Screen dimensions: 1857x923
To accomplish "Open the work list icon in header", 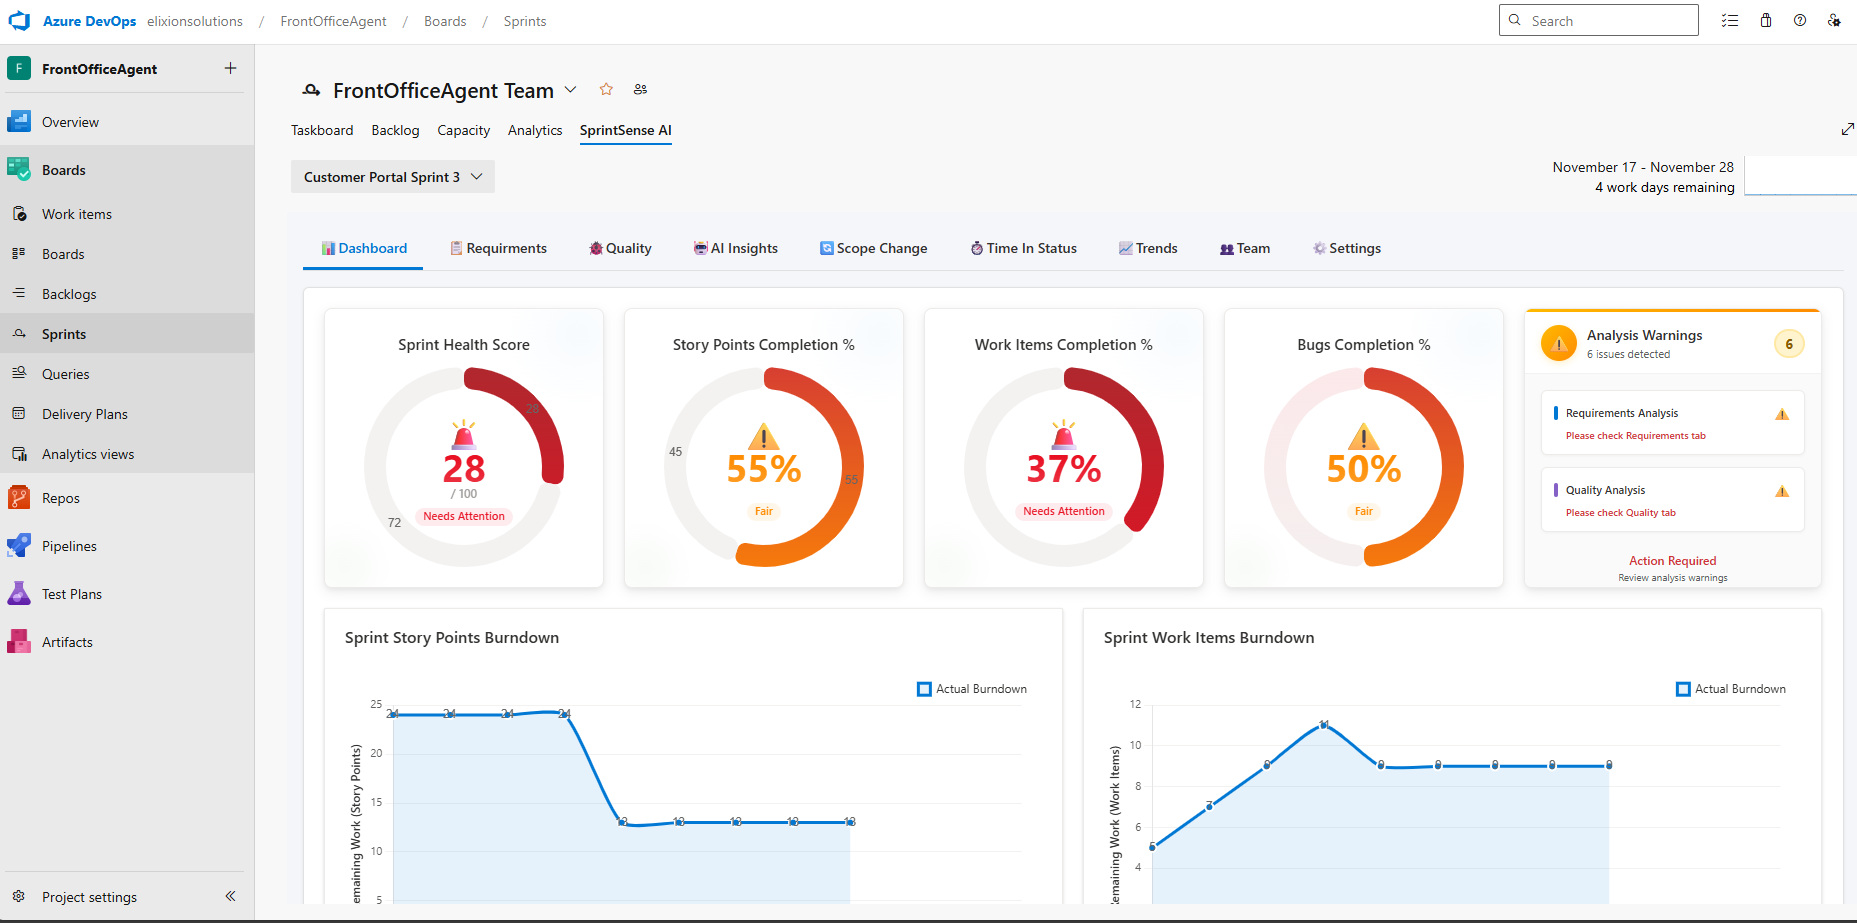I will pyautogui.click(x=1730, y=21).
